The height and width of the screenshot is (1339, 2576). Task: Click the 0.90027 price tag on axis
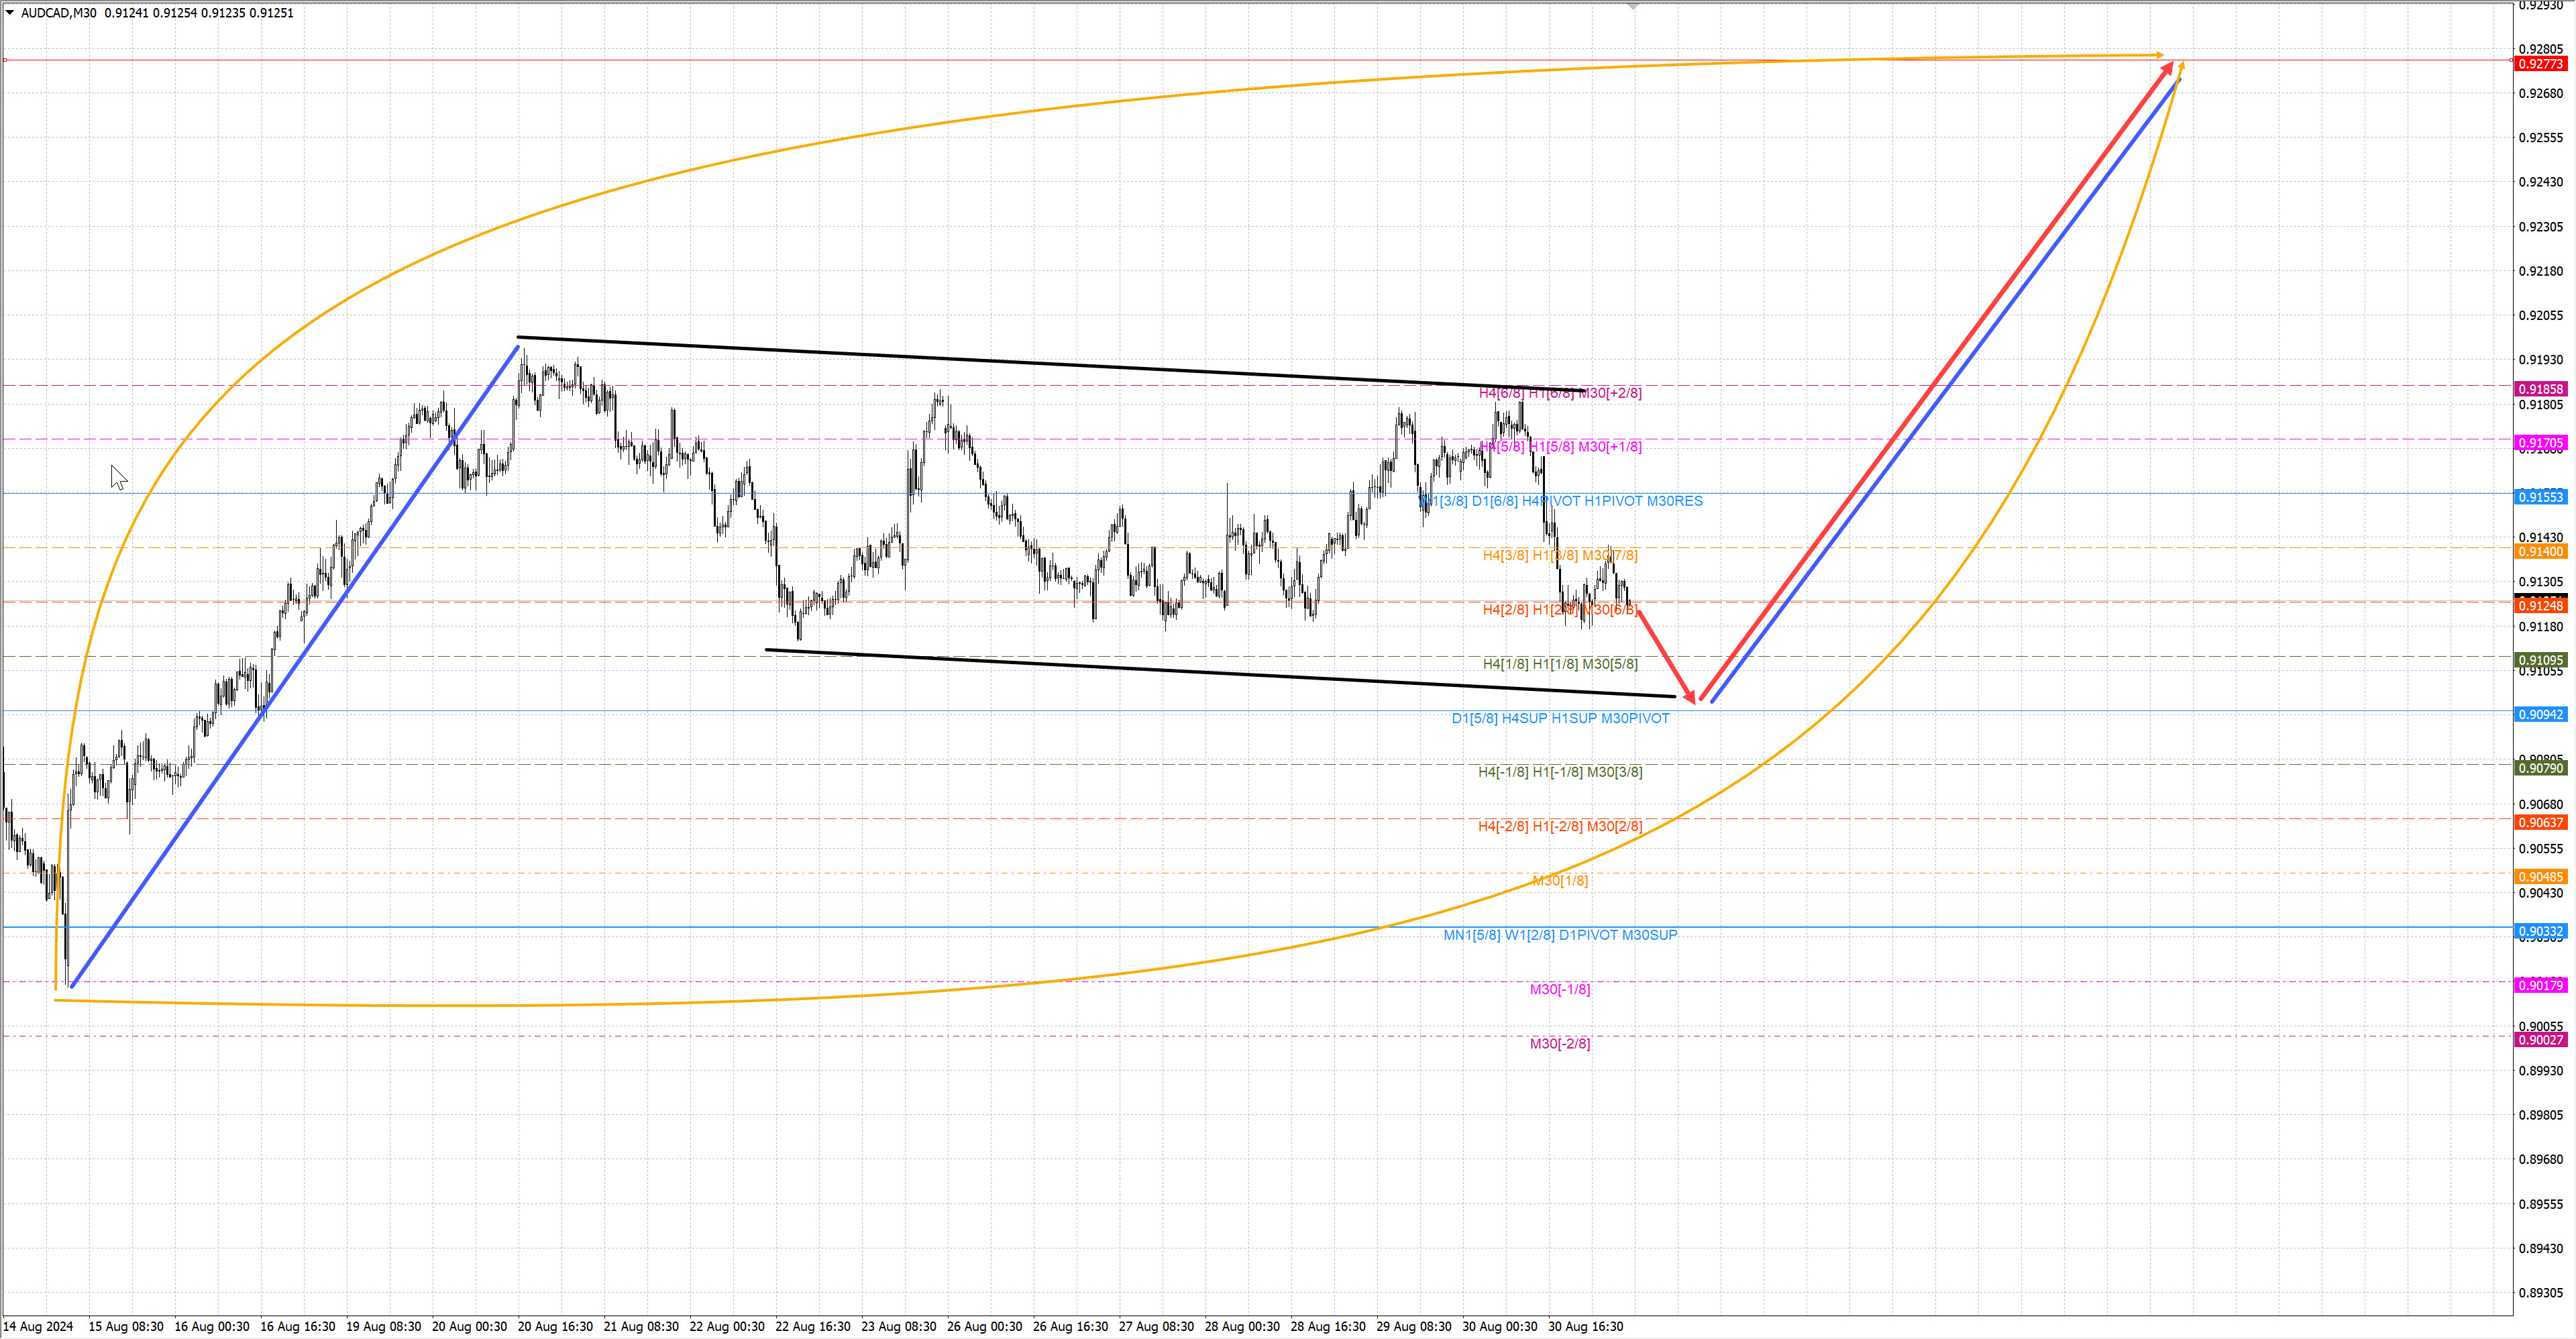2540,1040
